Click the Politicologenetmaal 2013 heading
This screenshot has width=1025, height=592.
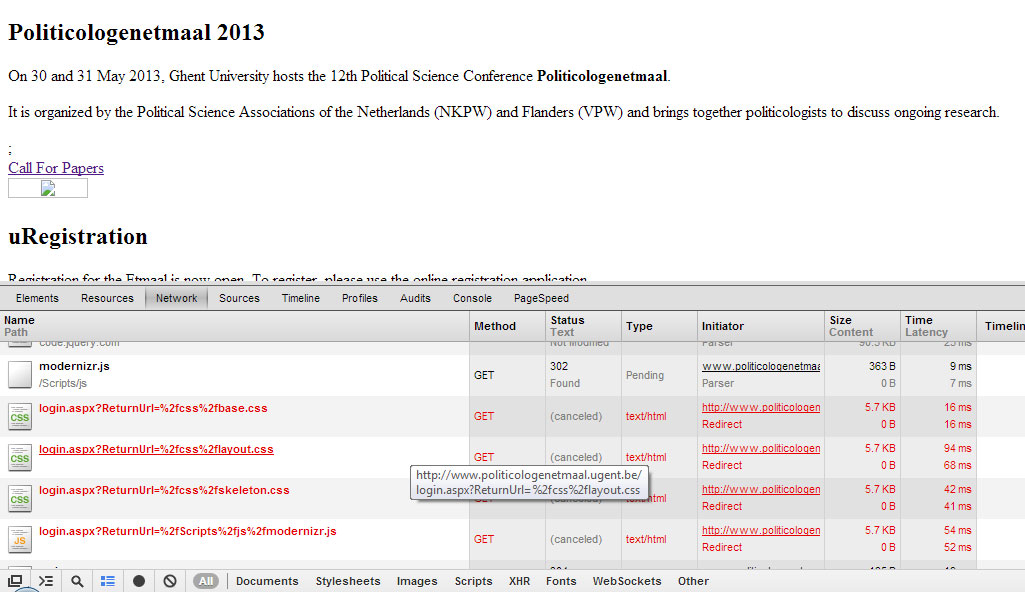click(137, 33)
